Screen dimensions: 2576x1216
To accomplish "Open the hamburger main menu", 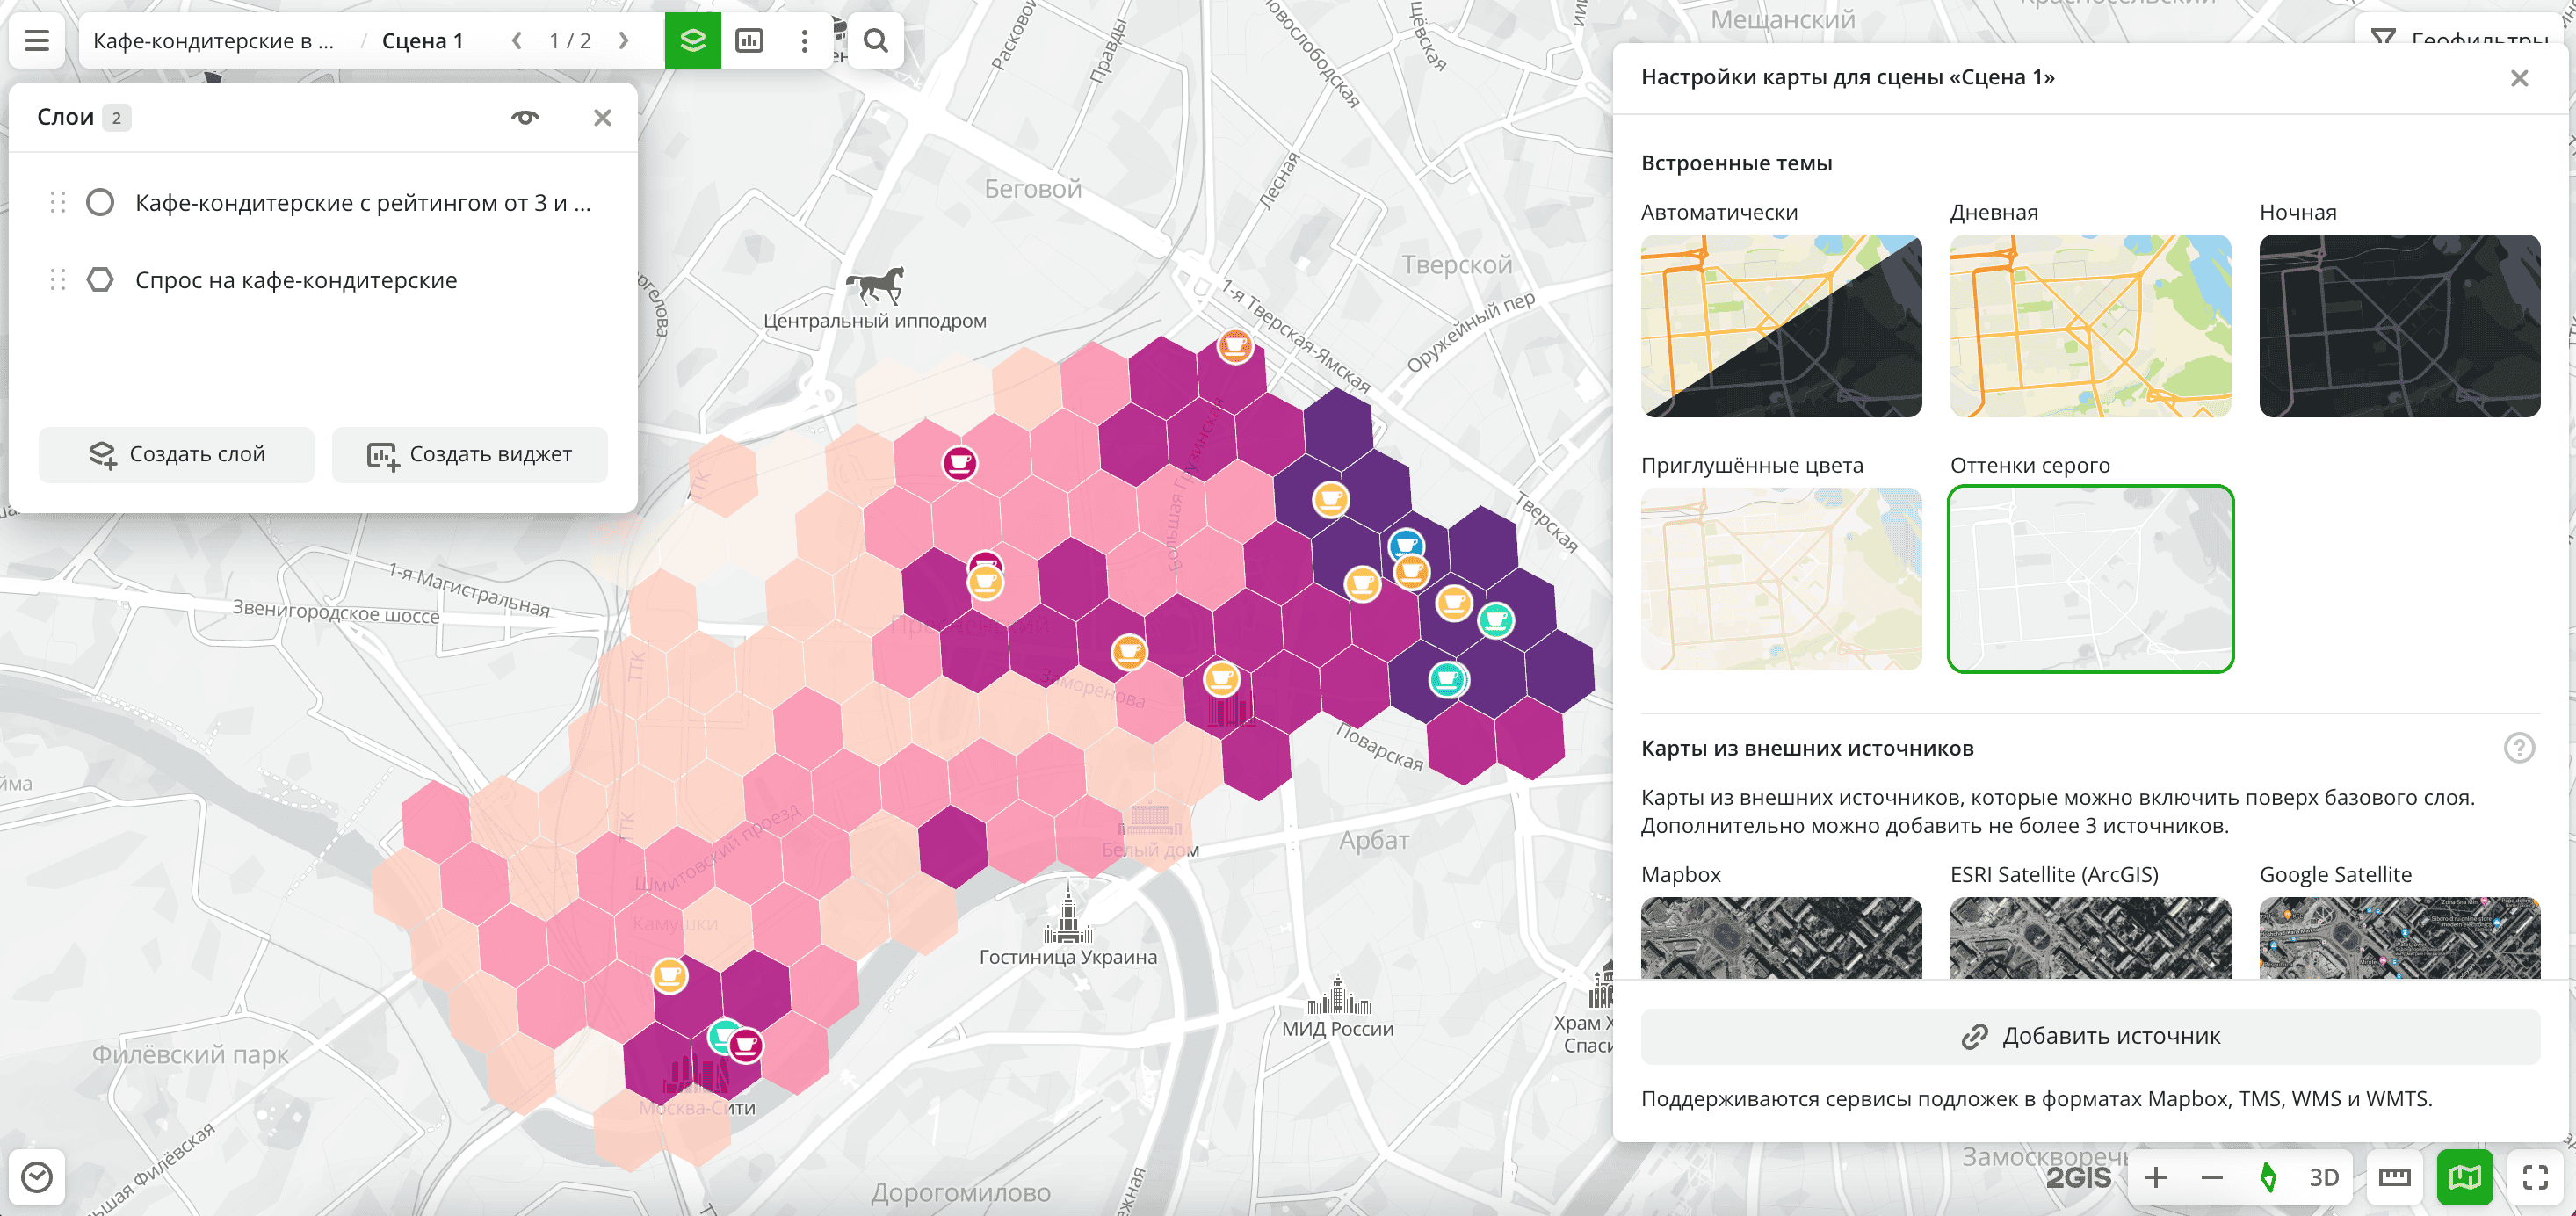I will [x=37, y=41].
